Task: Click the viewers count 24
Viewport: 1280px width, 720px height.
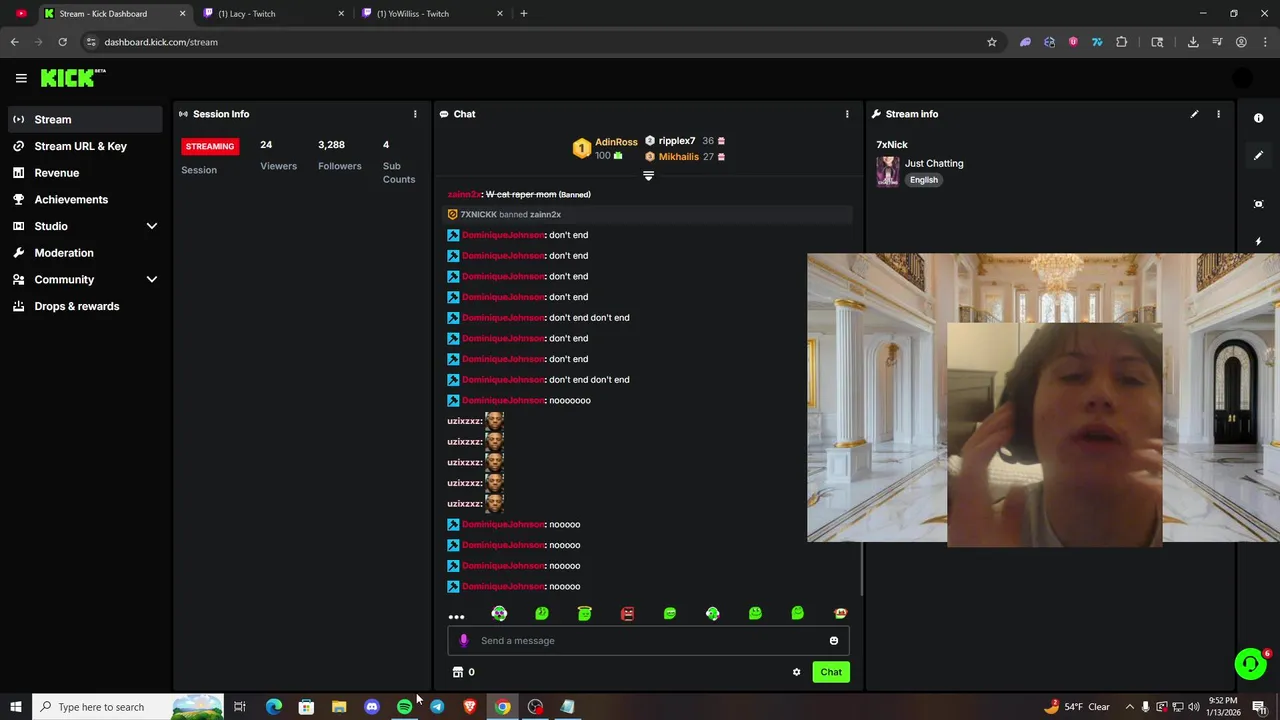Action: click(x=266, y=145)
